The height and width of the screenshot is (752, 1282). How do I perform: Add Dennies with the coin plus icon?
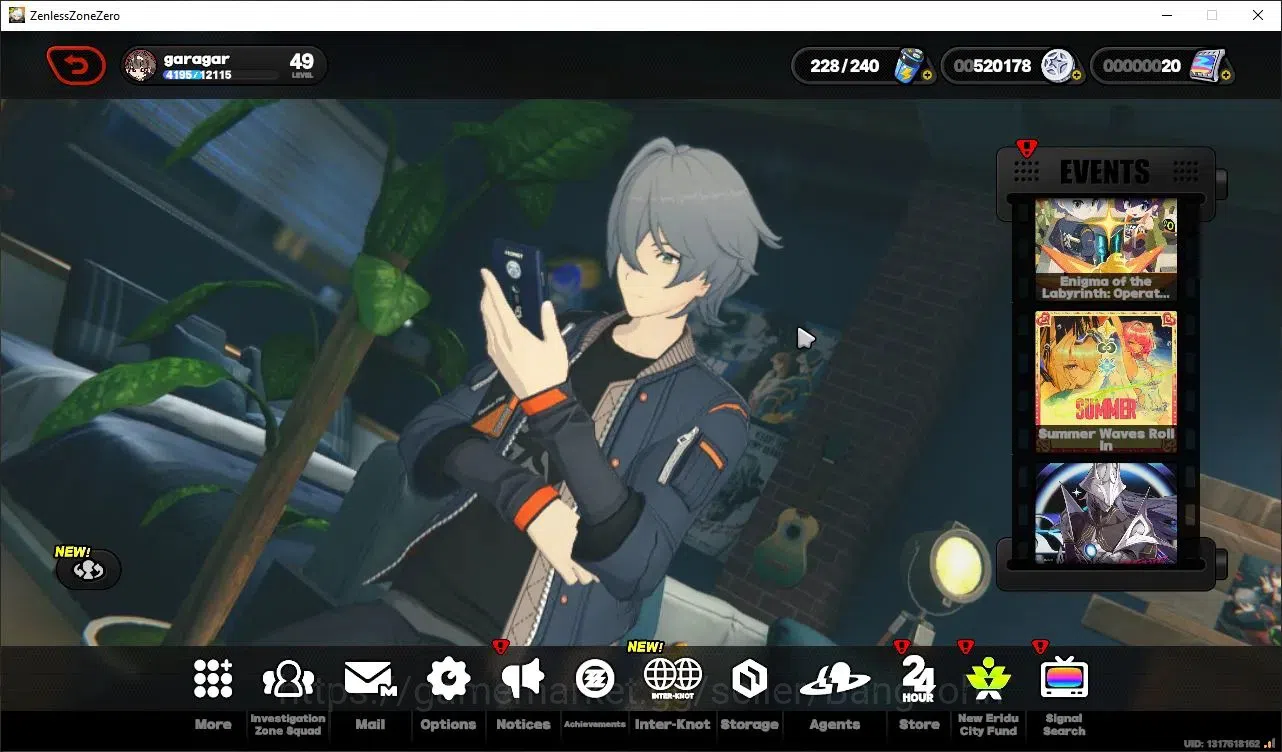coord(1076,75)
